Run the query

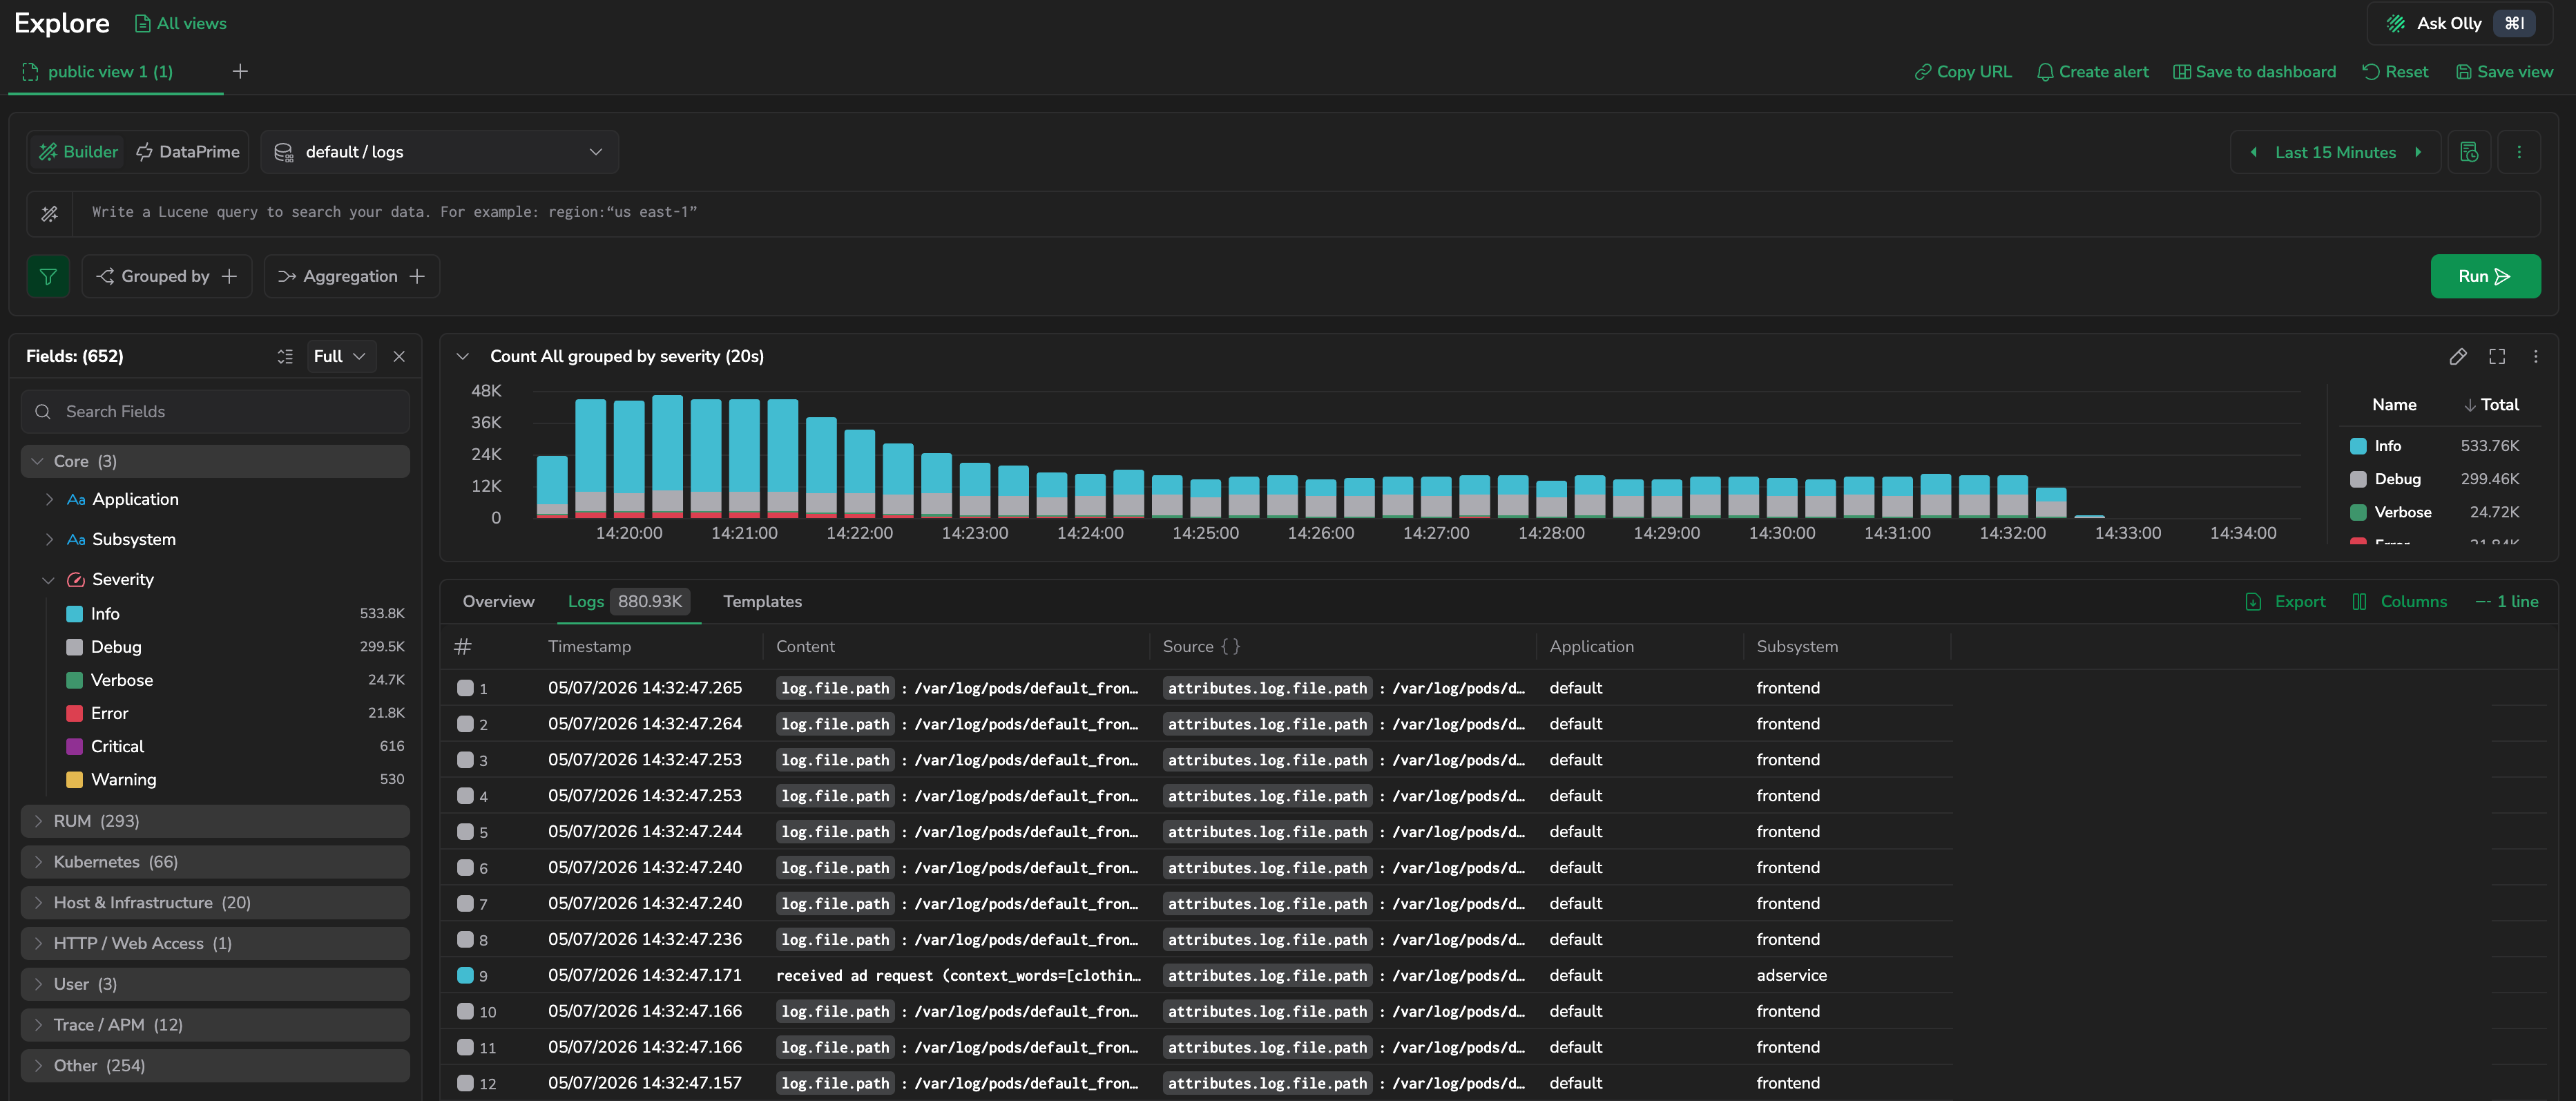[x=2485, y=277]
